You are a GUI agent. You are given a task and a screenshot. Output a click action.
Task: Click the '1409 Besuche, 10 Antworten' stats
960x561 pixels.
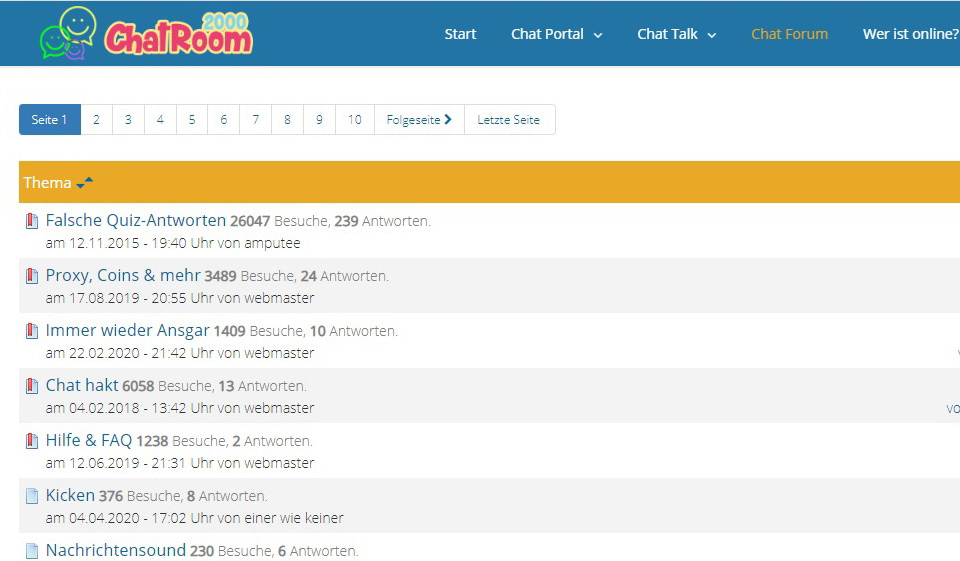click(306, 331)
